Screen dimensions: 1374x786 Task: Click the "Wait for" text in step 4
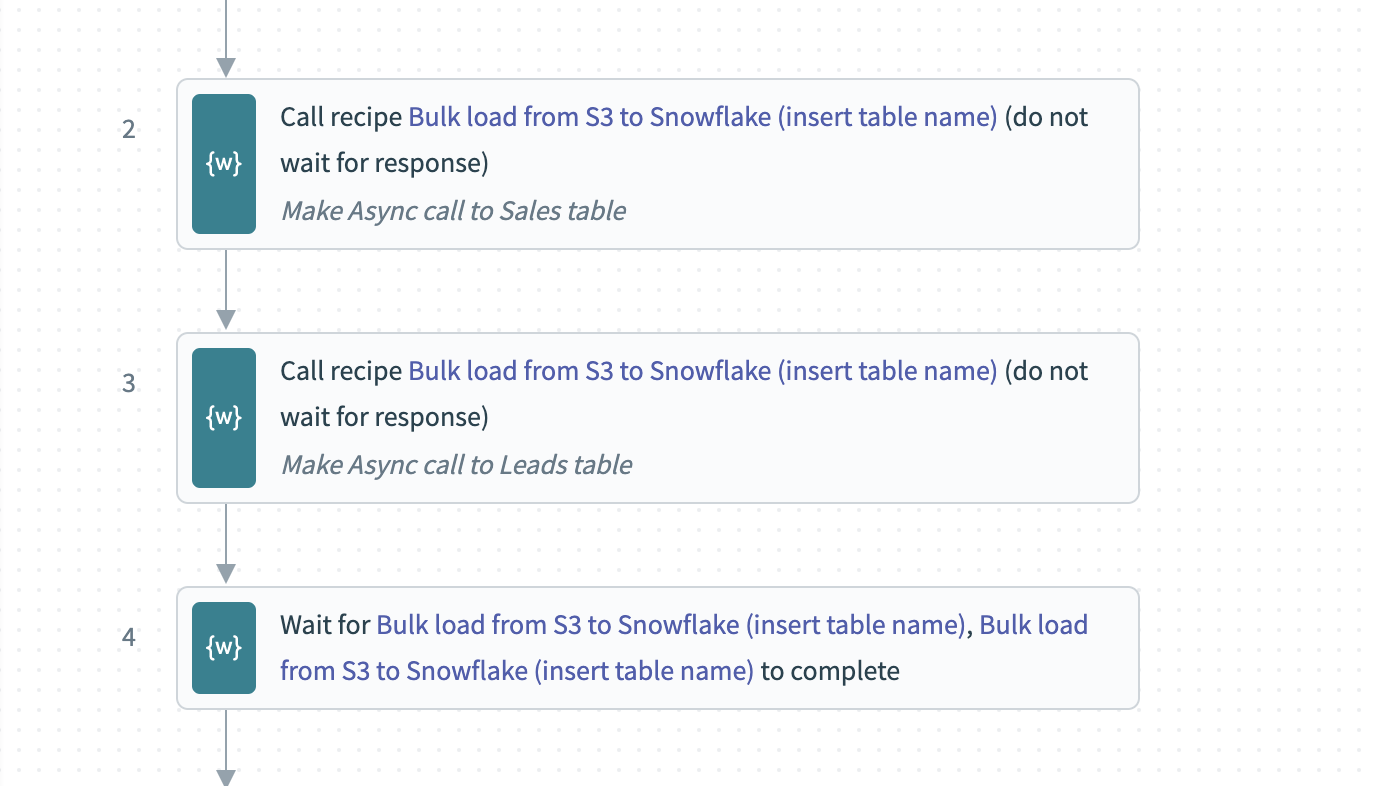click(x=325, y=625)
